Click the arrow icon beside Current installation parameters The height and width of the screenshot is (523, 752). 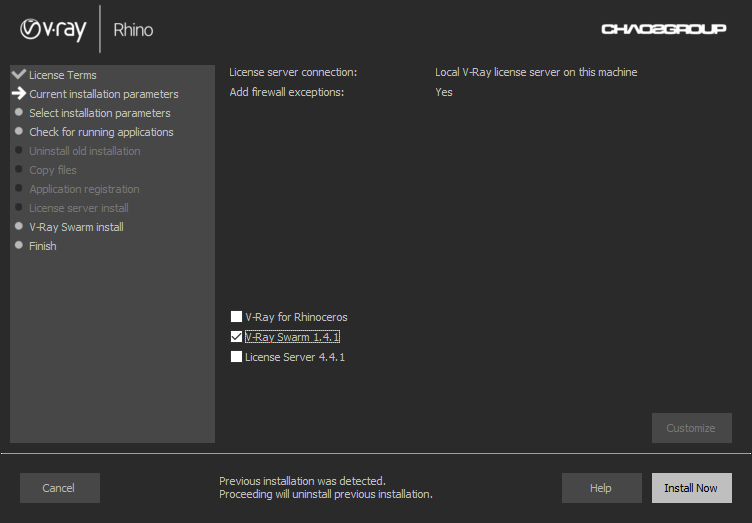(x=19, y=93)
